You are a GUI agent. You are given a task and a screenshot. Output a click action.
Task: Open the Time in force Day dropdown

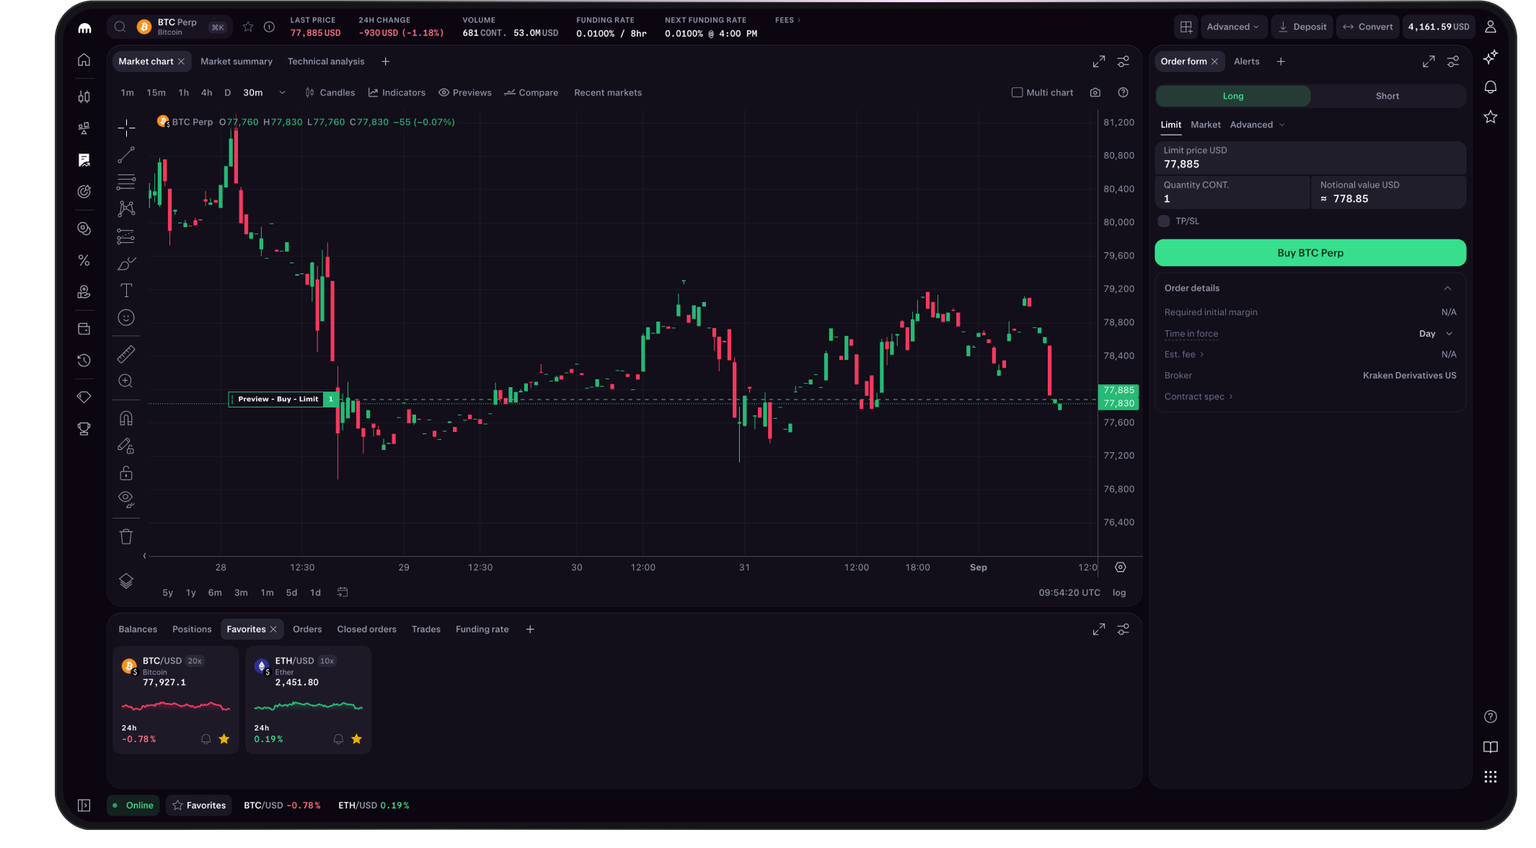tap(1435, 334)
